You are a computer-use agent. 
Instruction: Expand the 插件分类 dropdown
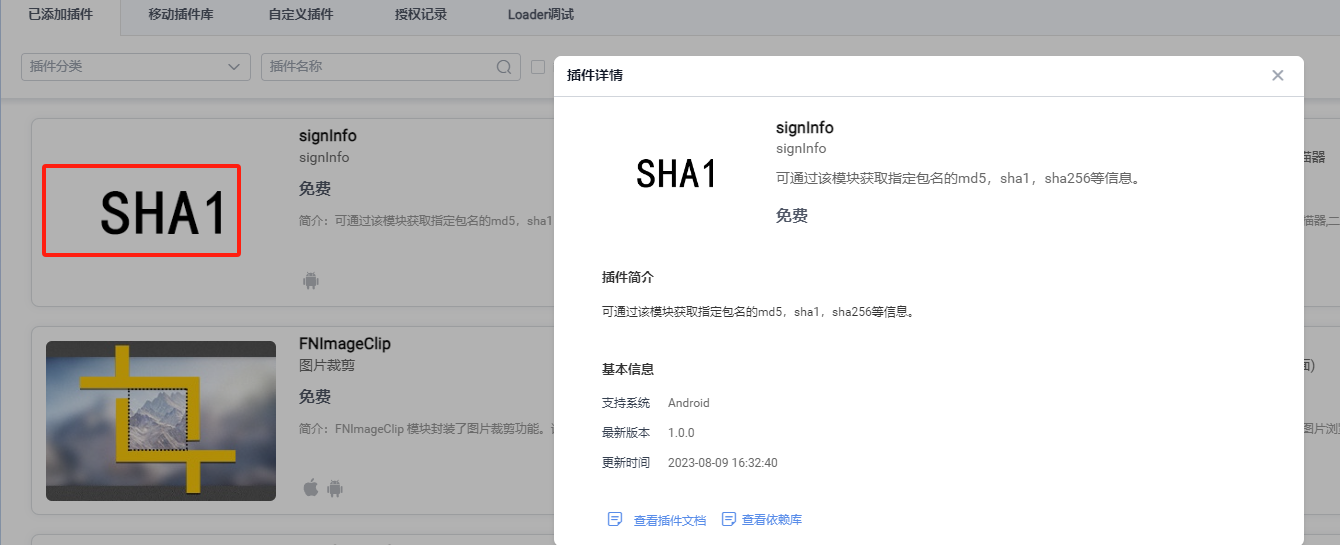pyautogui.click(x=136, y=67)
